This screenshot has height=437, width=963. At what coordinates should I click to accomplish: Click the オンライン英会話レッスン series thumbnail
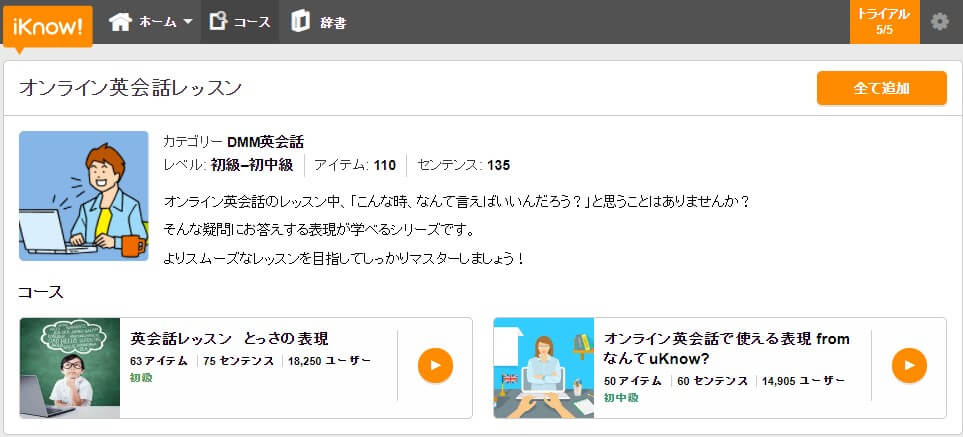click(84, 196)
